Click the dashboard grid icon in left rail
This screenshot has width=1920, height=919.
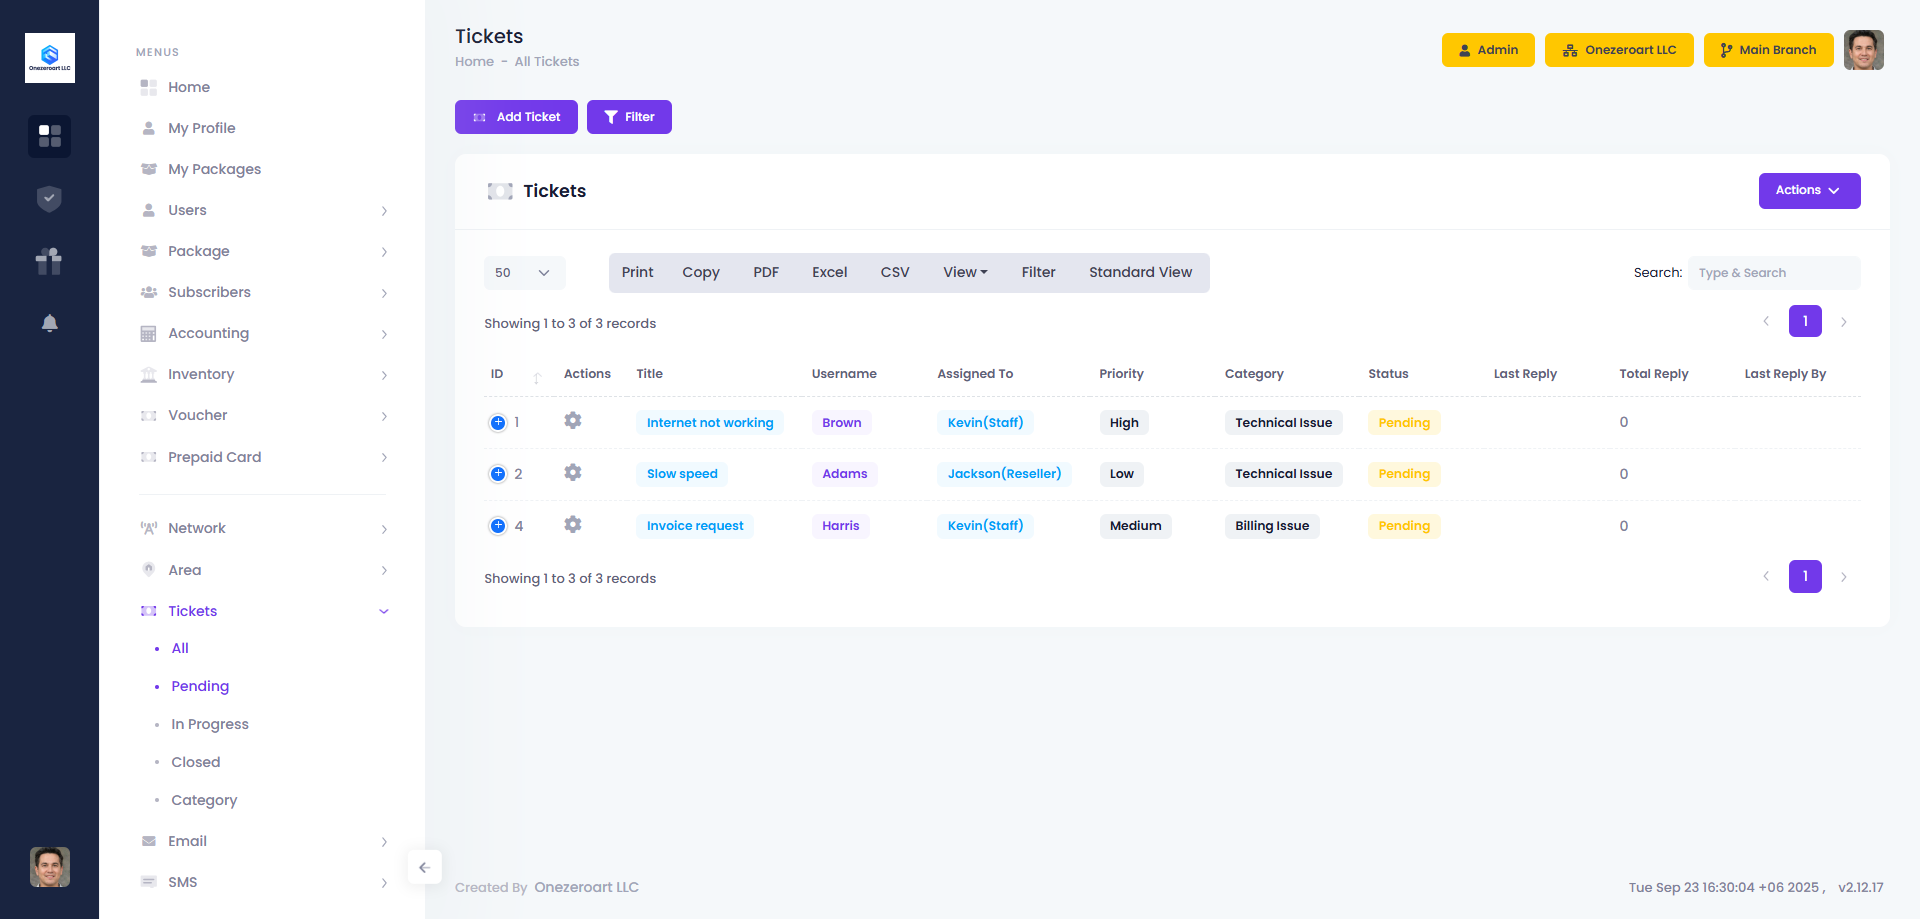(x=49, y=136)
